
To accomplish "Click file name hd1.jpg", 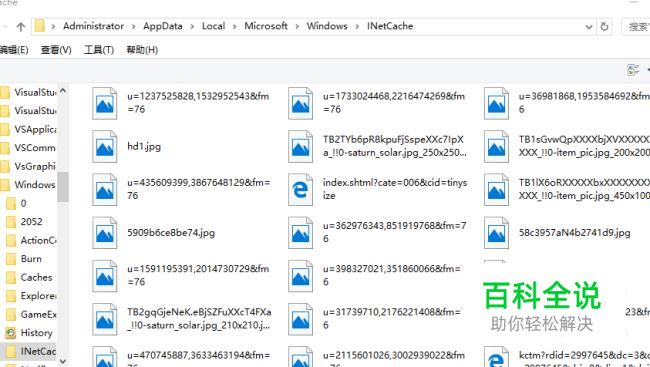I will click(x=144, y=146).
